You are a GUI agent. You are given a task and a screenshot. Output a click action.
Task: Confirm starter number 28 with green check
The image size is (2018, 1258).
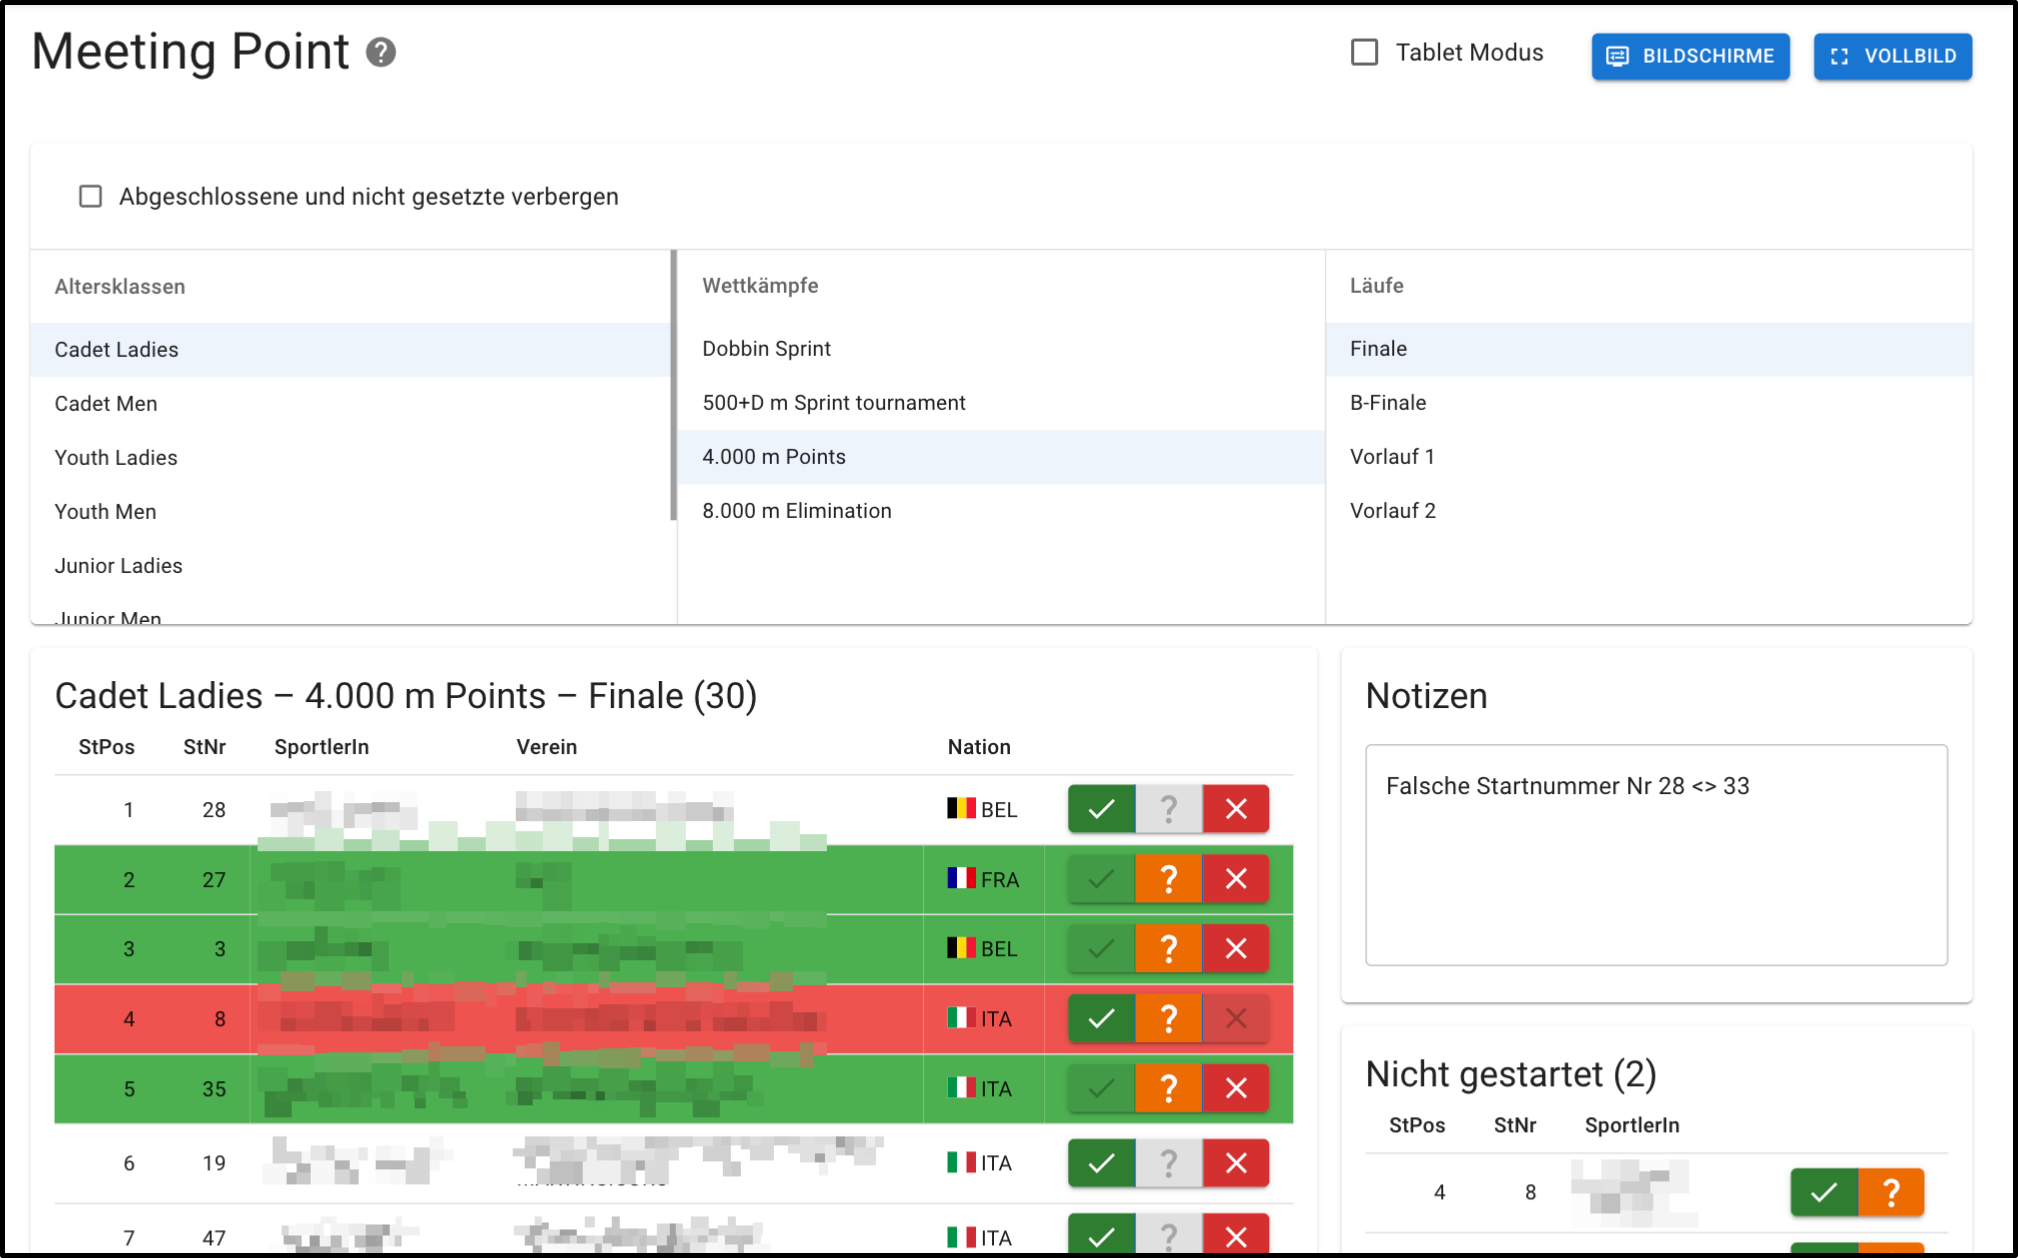[1101, 809]
